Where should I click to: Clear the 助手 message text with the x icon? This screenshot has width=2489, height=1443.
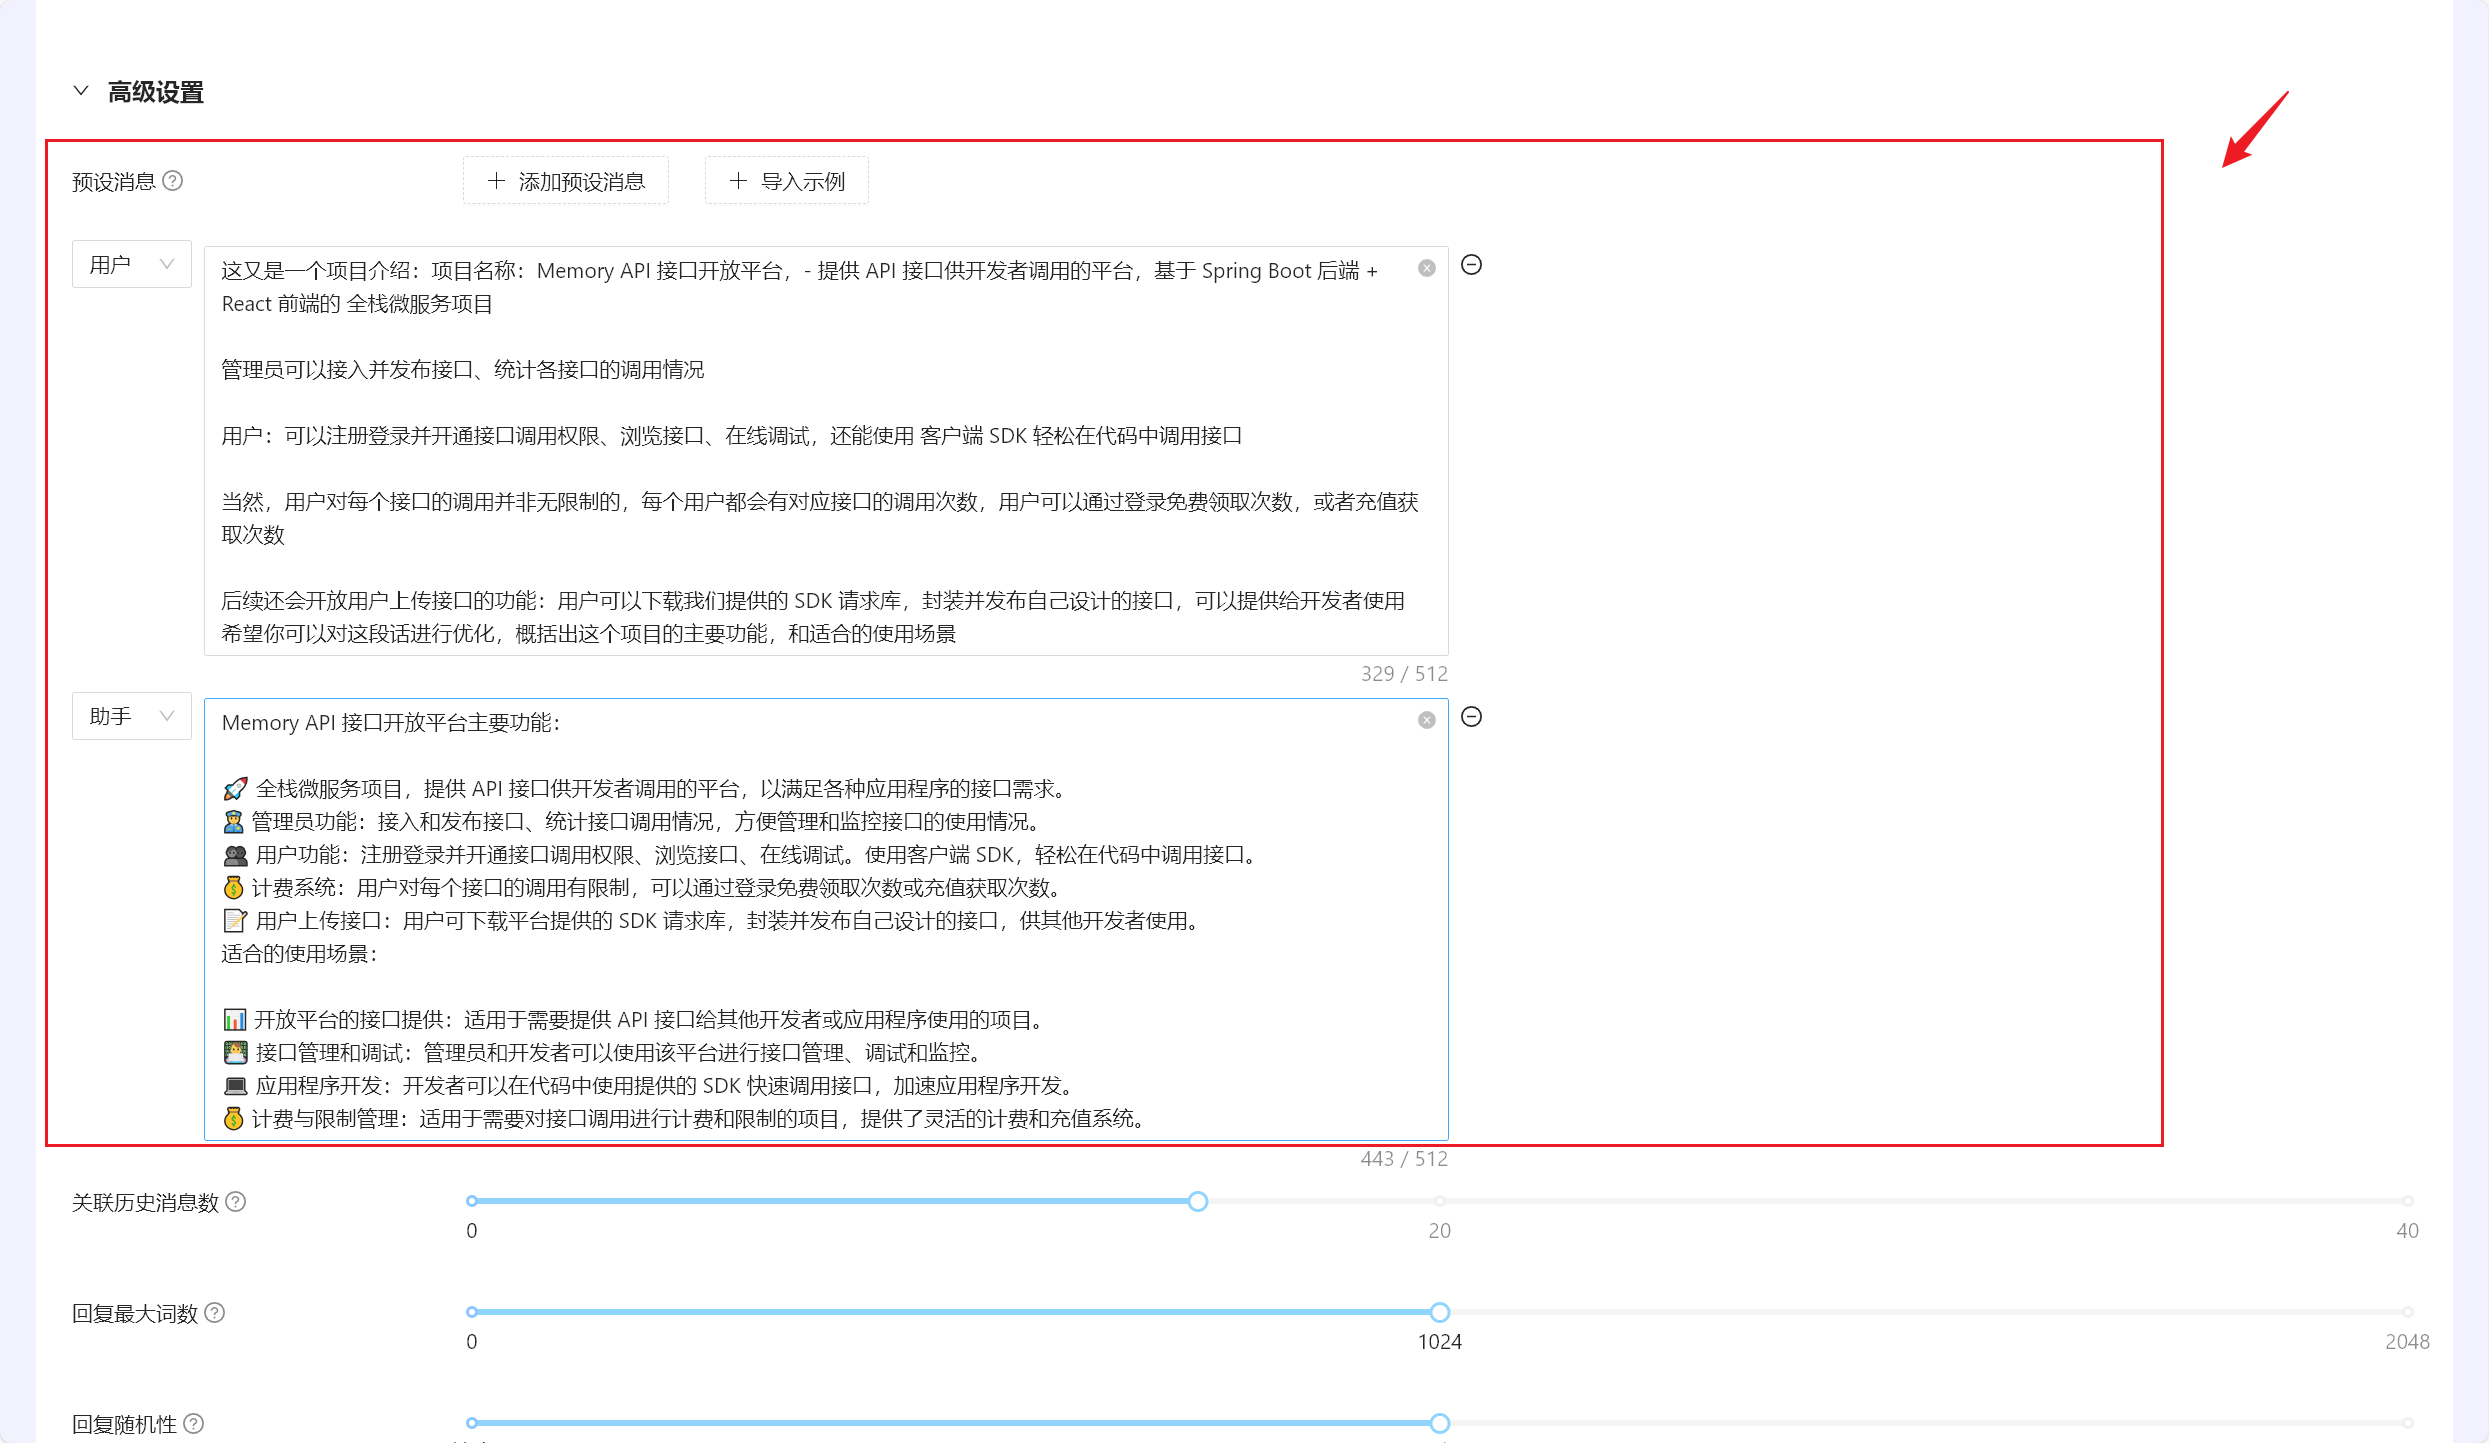pyautogui.click(x=1427, y=720)
